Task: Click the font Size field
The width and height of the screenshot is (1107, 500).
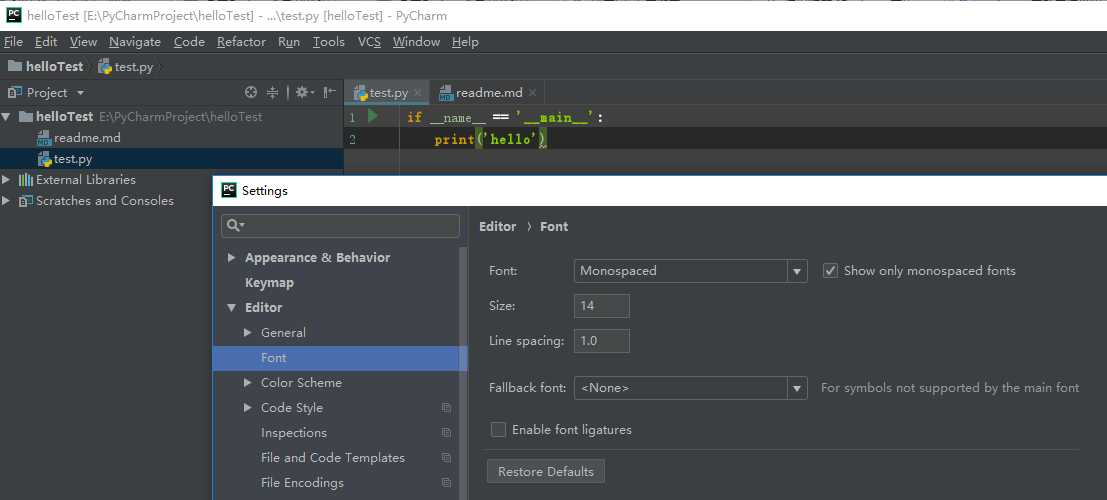Action: pos(602,306)
